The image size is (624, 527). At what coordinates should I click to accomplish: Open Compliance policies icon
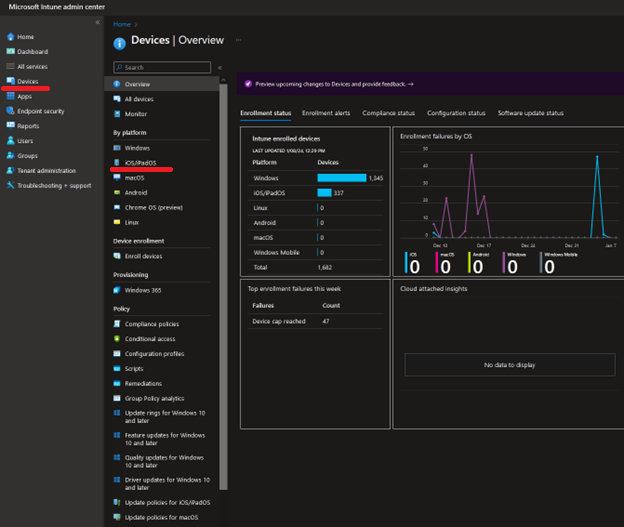tap(117, 324)
